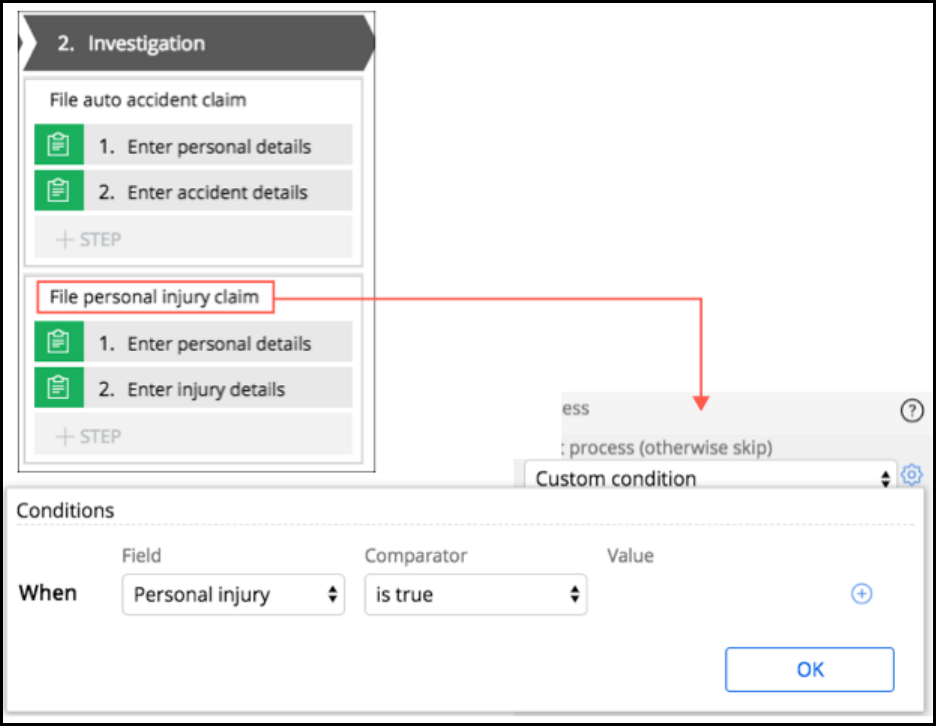
Task: Add a step under File auto accident claim
Action: coord(90,239)
